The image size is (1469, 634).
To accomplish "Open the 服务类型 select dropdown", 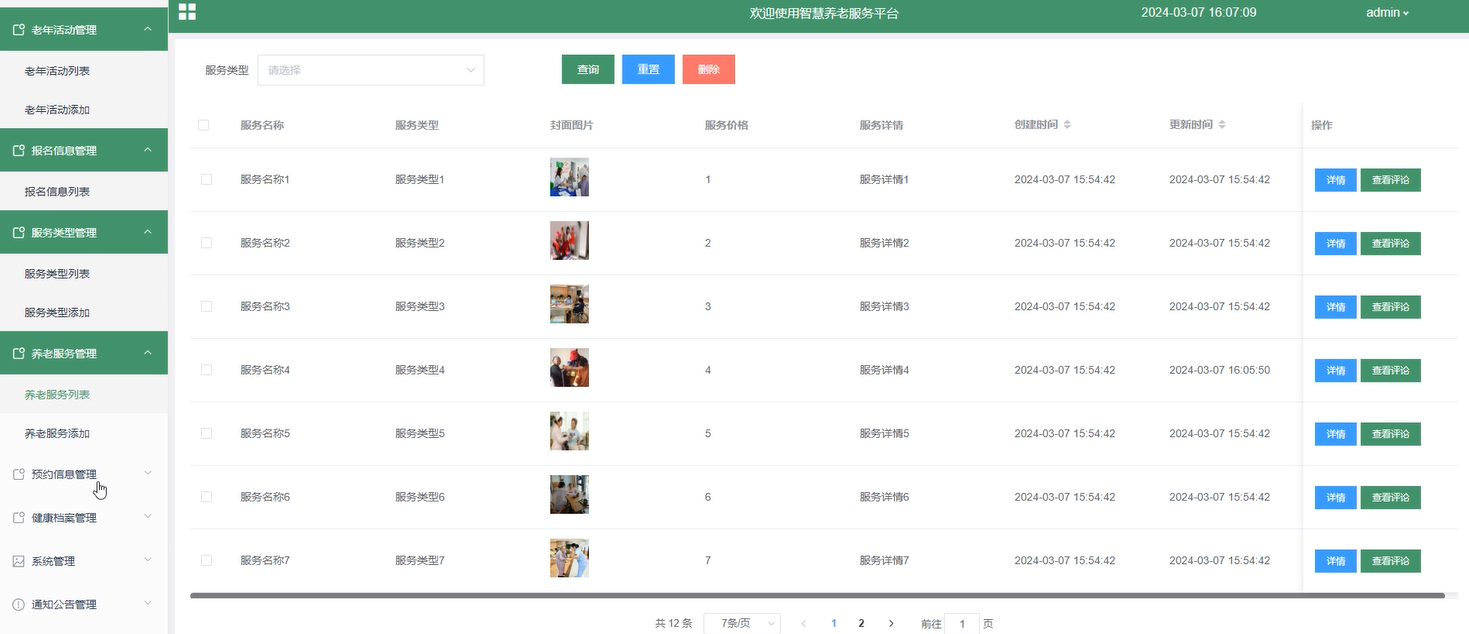I will (371, 70).
